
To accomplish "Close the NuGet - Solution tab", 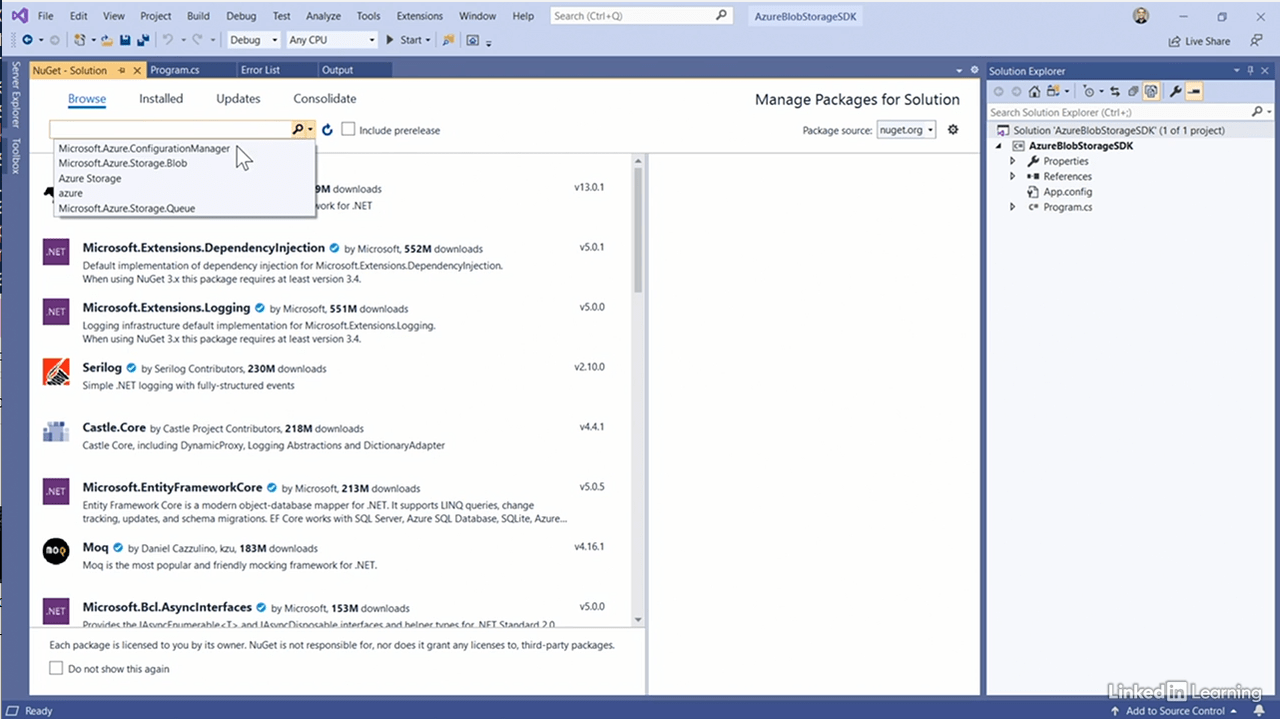I will (138, 70).
